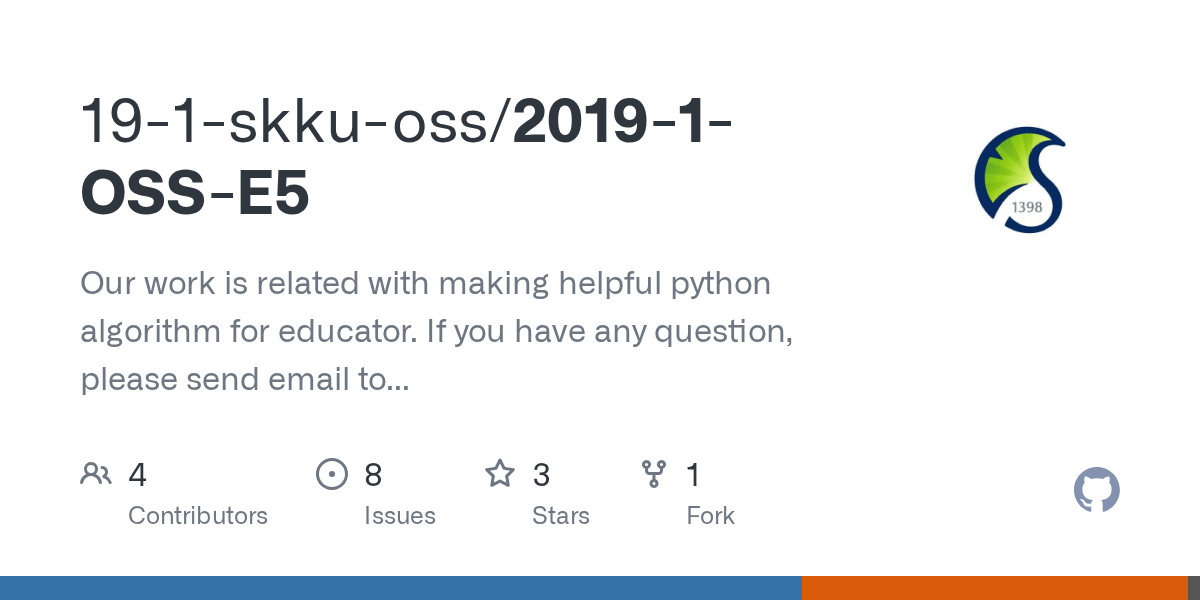
Task: Click the stars count number 3
Action: (541, 475)
